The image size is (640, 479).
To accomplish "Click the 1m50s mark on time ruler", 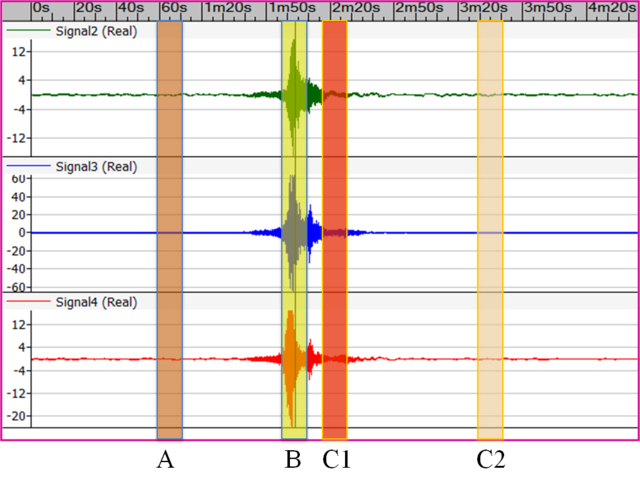I will [292, 8].
